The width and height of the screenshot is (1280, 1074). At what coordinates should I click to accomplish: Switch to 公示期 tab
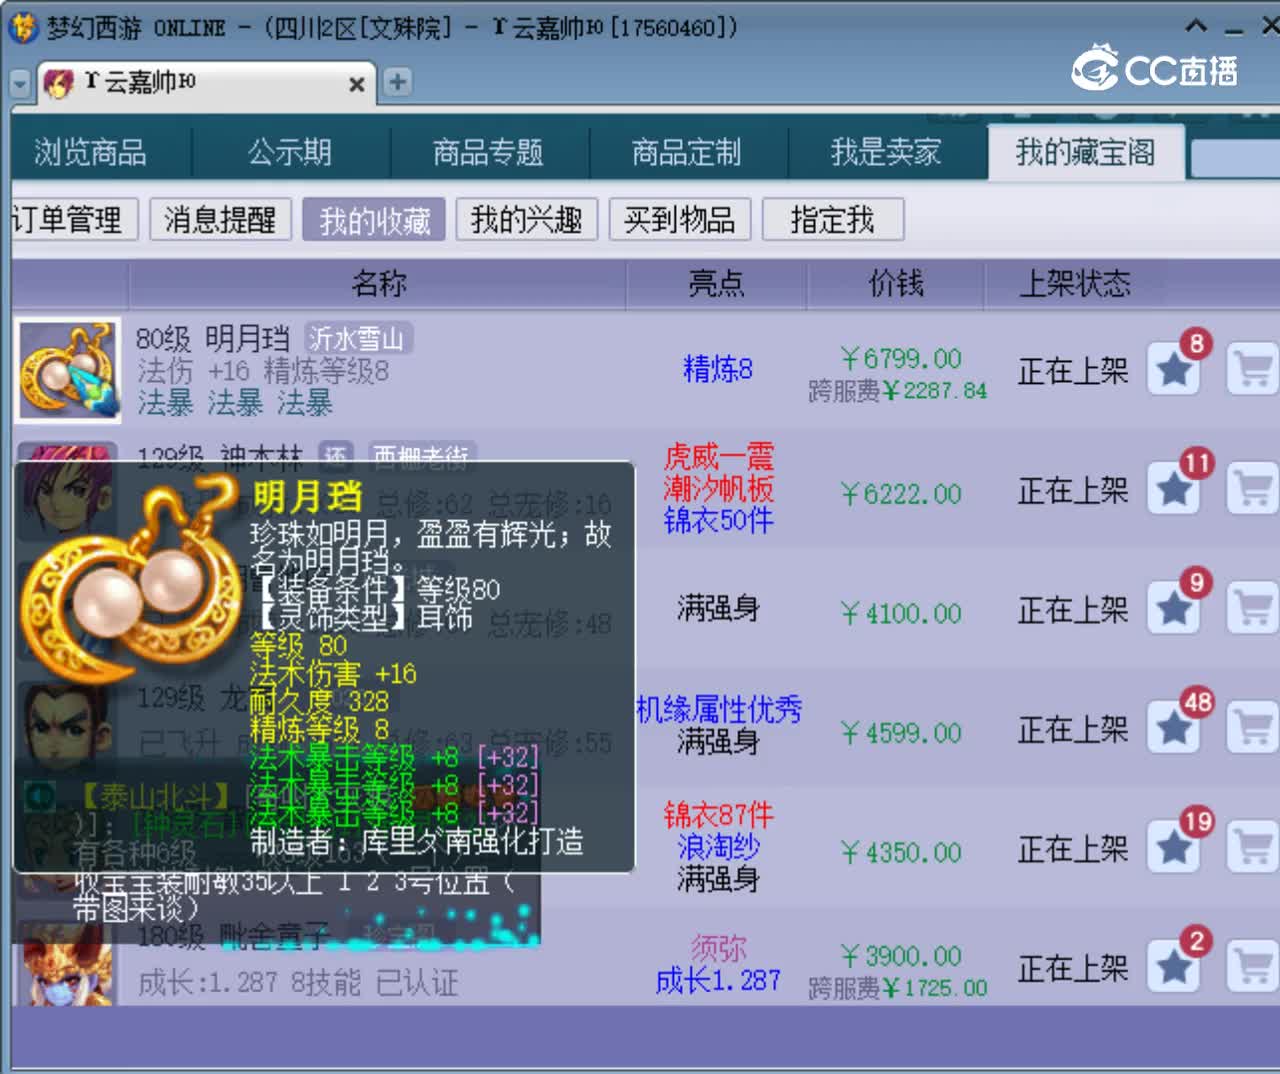290,152
